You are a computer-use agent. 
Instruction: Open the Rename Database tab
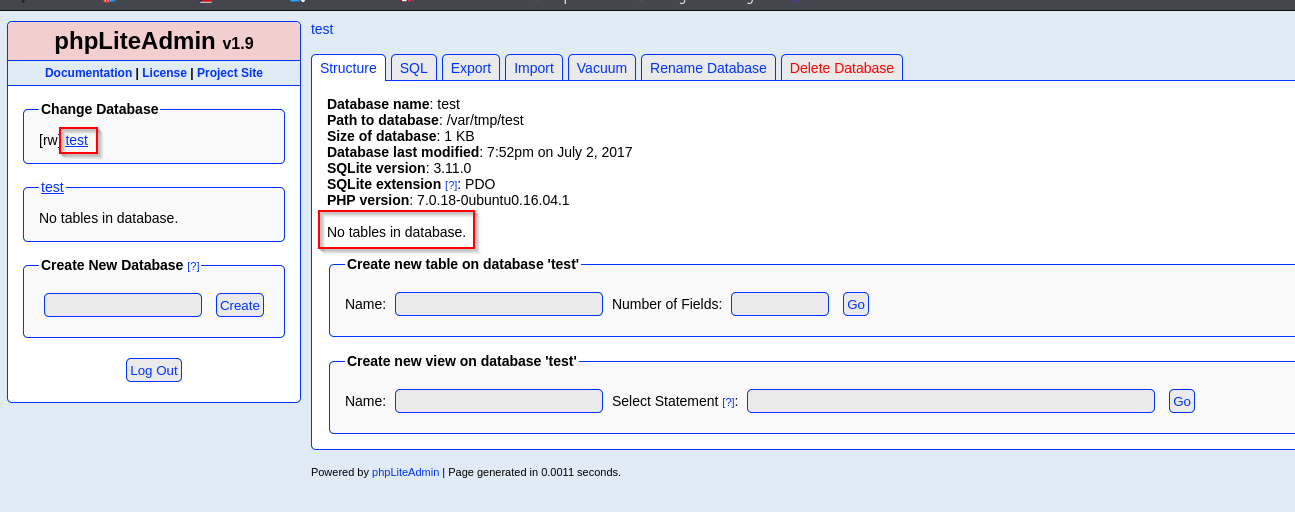click(x=708, y=68)
